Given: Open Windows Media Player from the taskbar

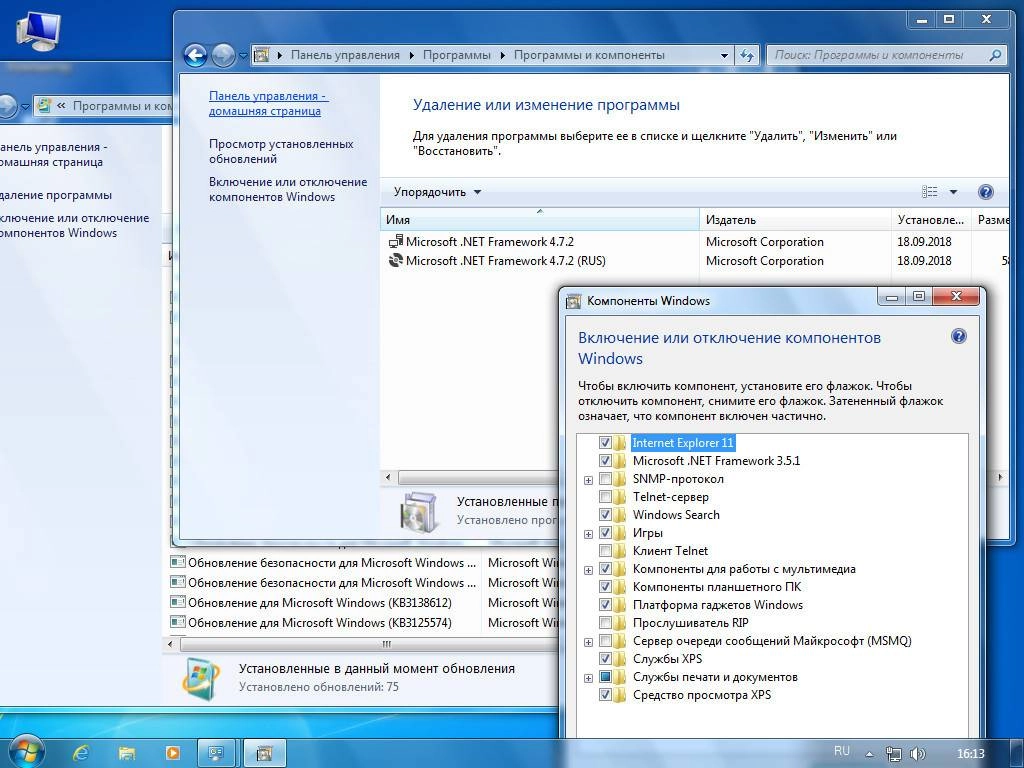Looking at the screenshot, I should 172,753.
